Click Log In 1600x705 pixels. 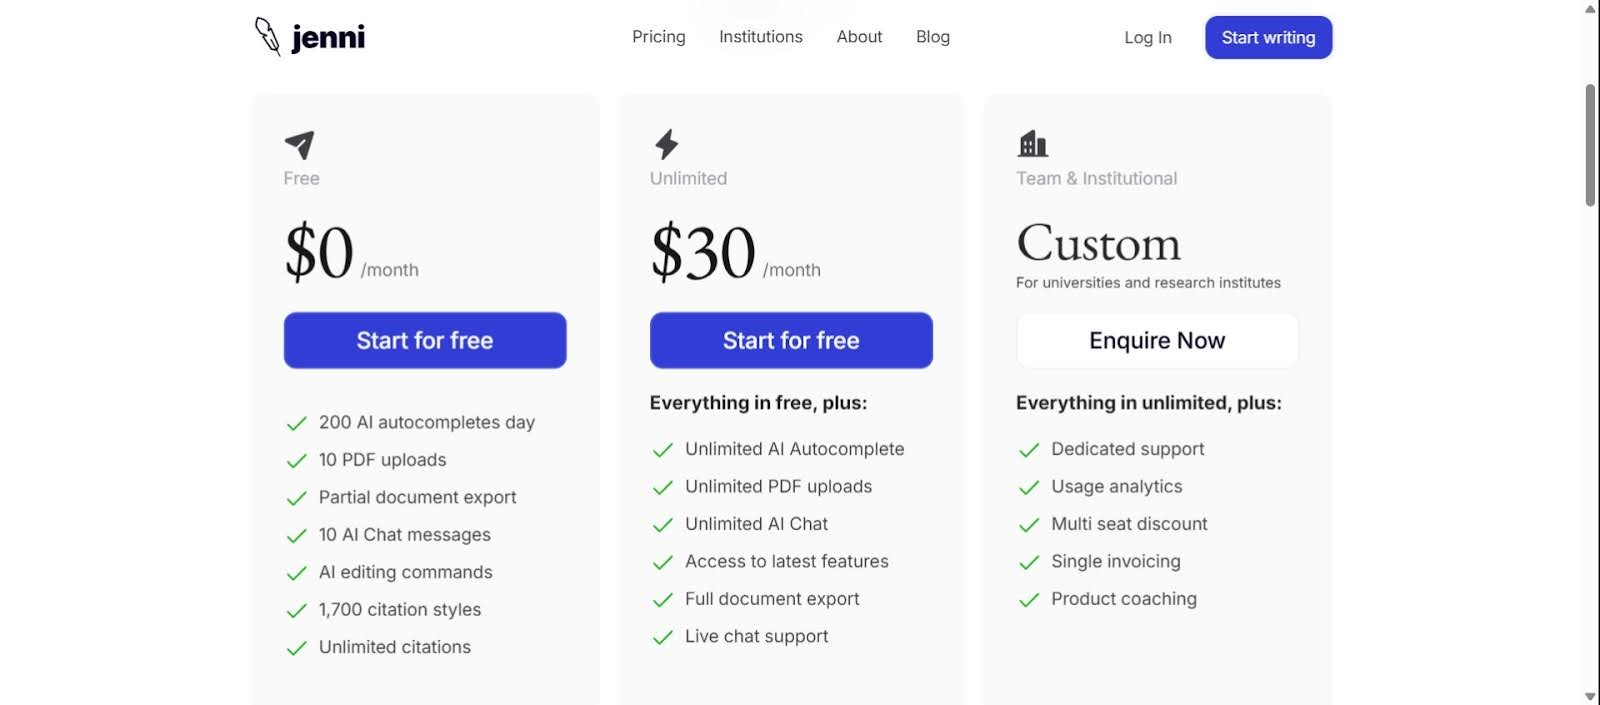point(1146,37)
